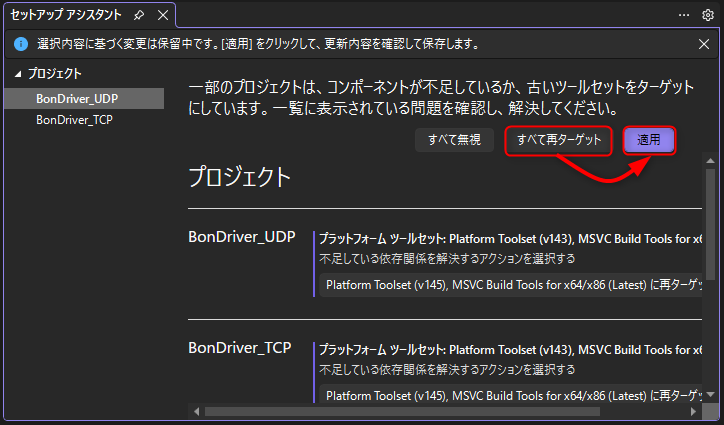Pin the セットアップ アシスタント tab
This screenshot has height=425, width=724.
coord(139,16)
